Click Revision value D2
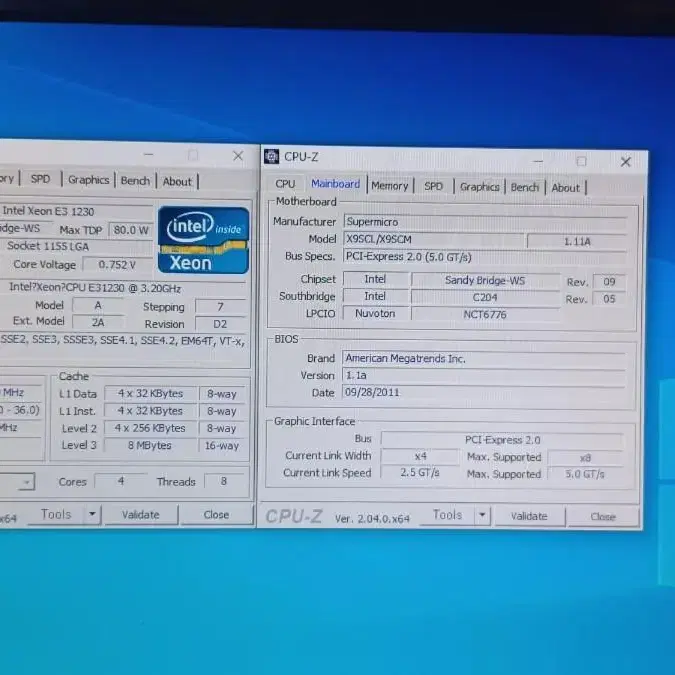The width and height of the screenshot is (675, 675). [x=220, y=324]
